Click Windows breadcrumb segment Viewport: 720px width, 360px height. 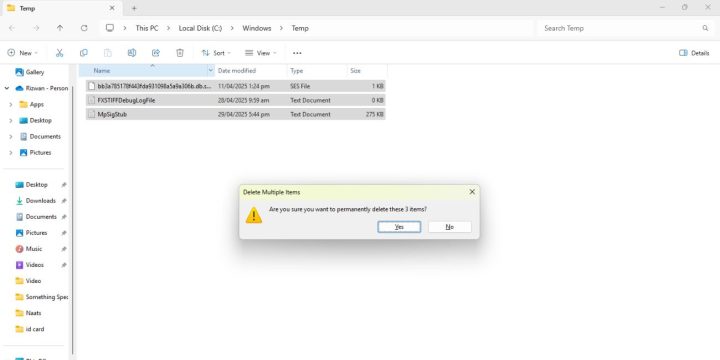click(257, 28)
